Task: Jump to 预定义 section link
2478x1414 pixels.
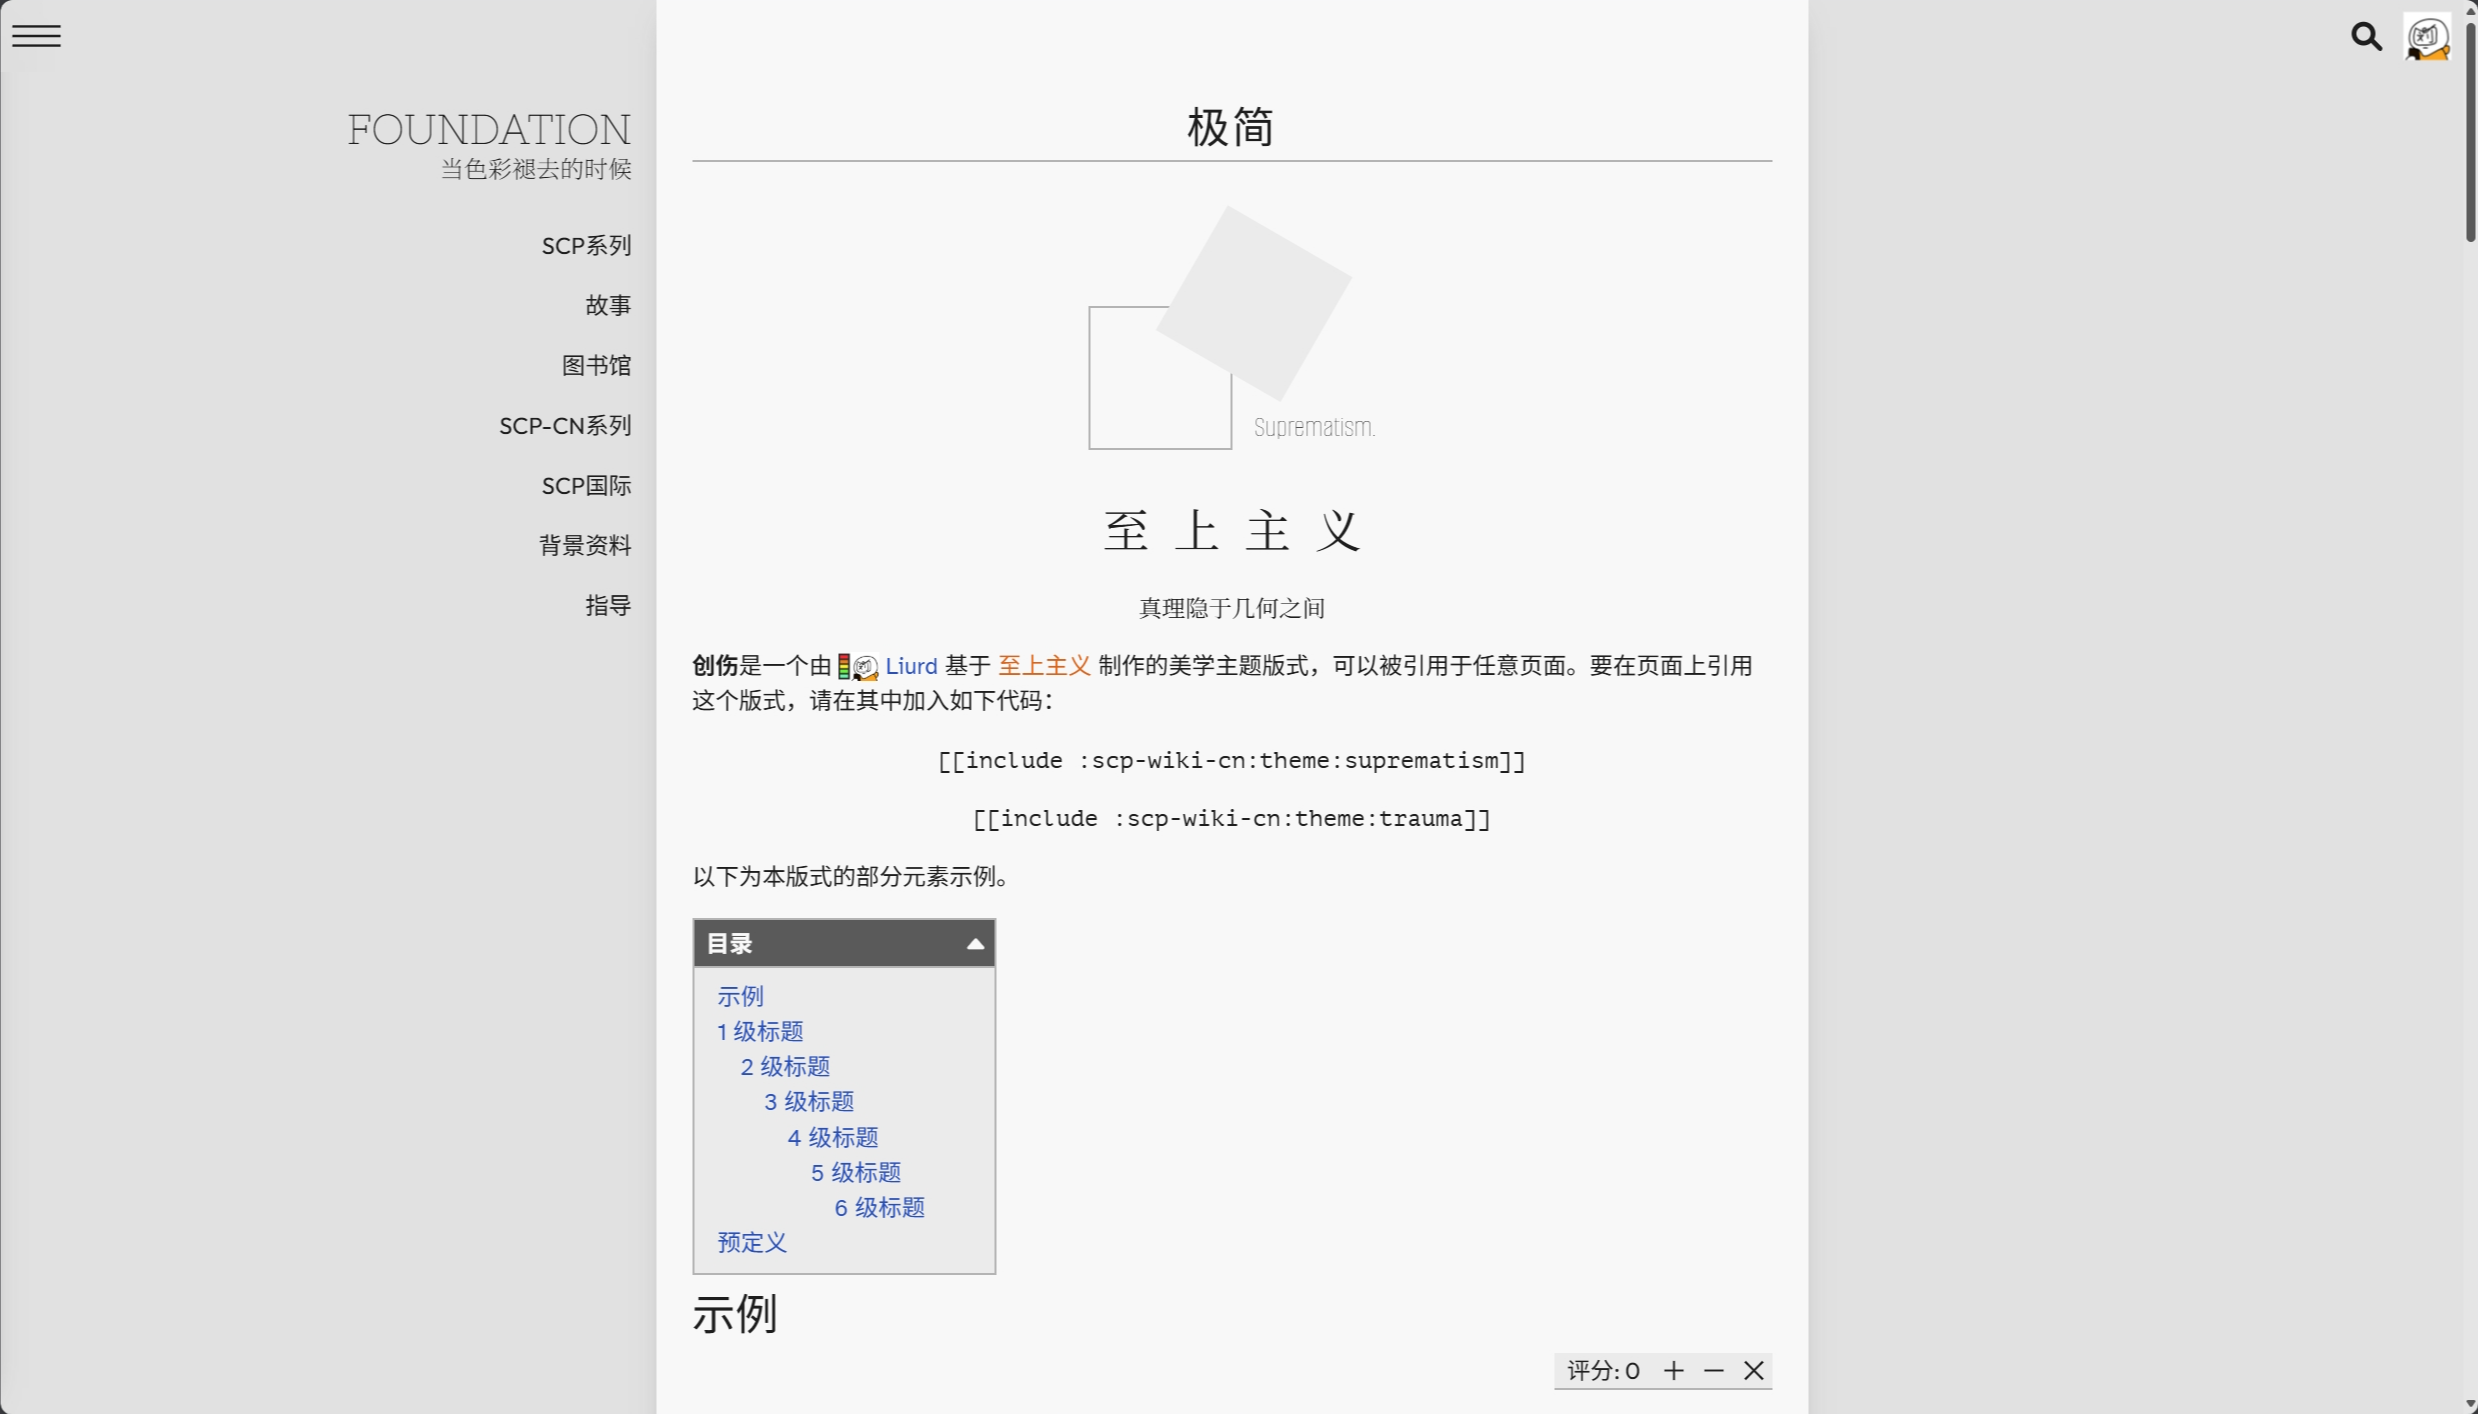Action: 752,1243
